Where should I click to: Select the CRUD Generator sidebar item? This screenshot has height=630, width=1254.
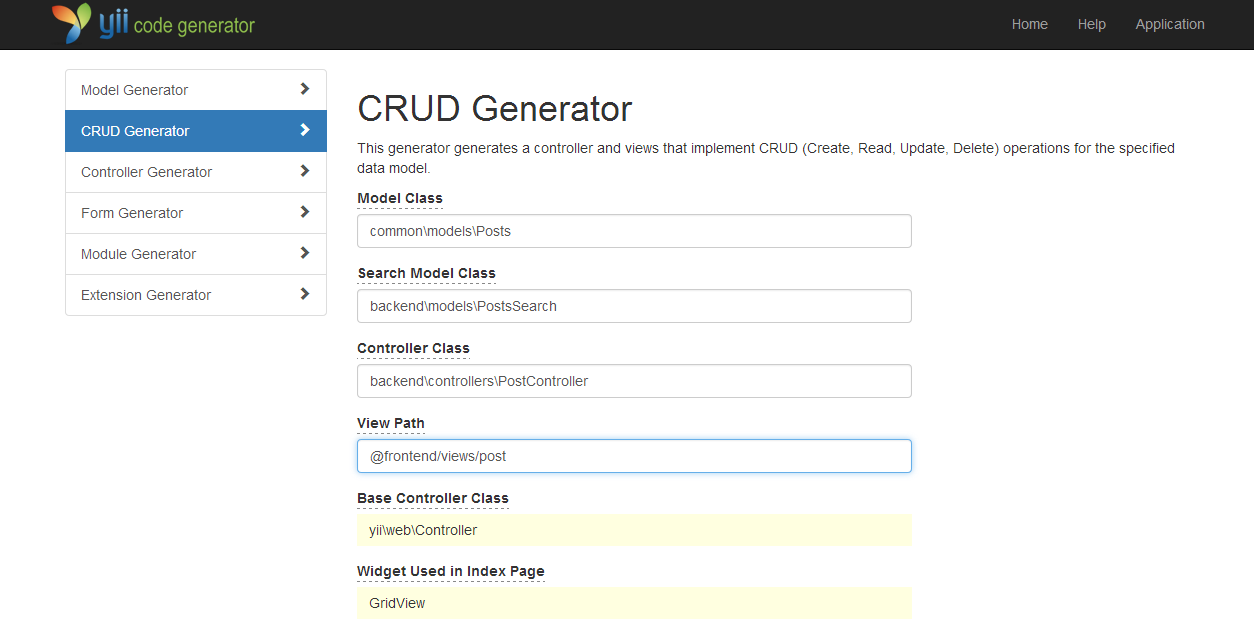(196, 131)
